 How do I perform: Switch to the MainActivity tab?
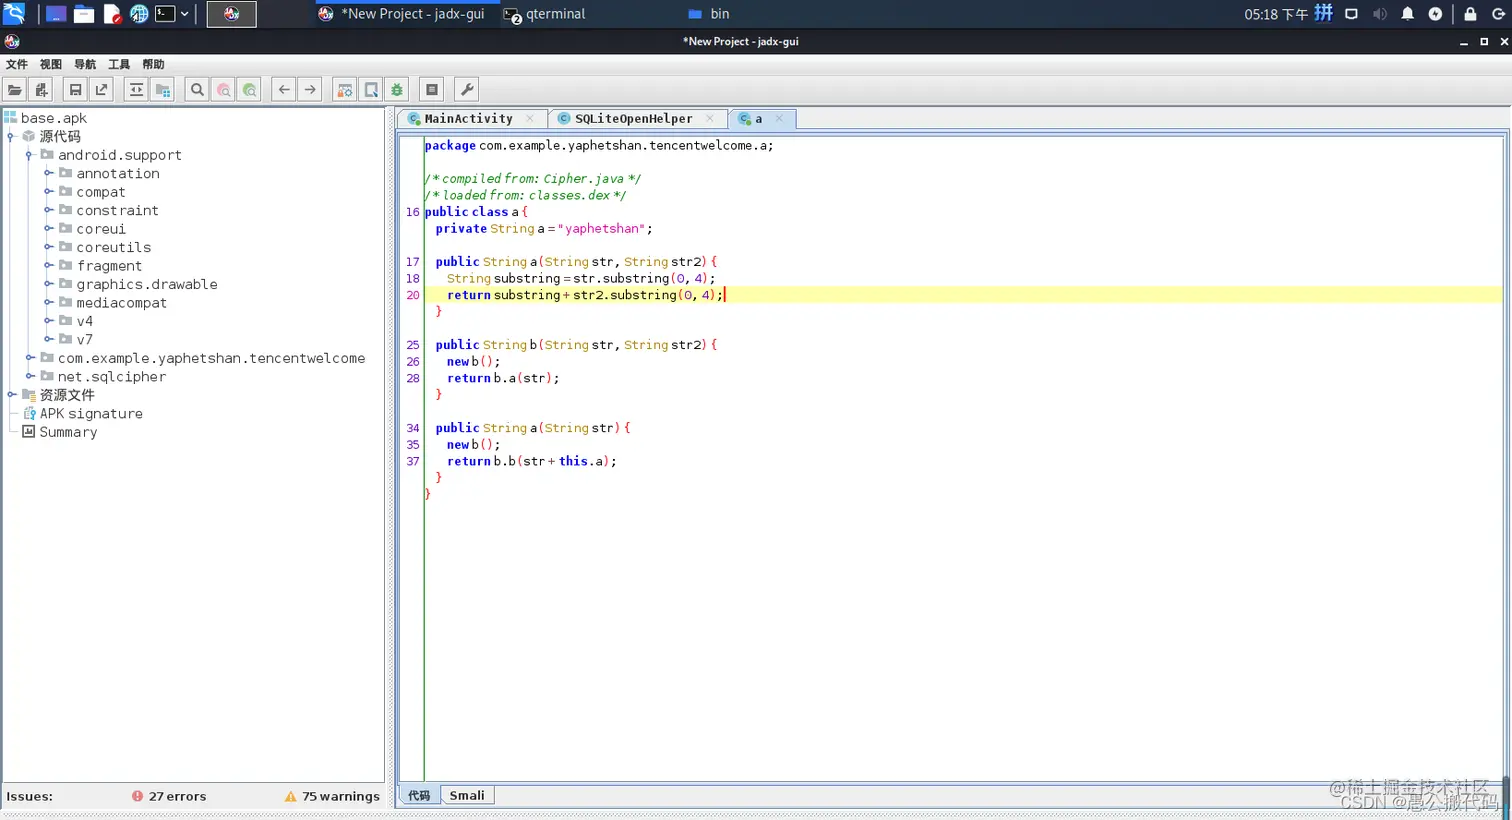pyautogui.click(x=468, y=119)
